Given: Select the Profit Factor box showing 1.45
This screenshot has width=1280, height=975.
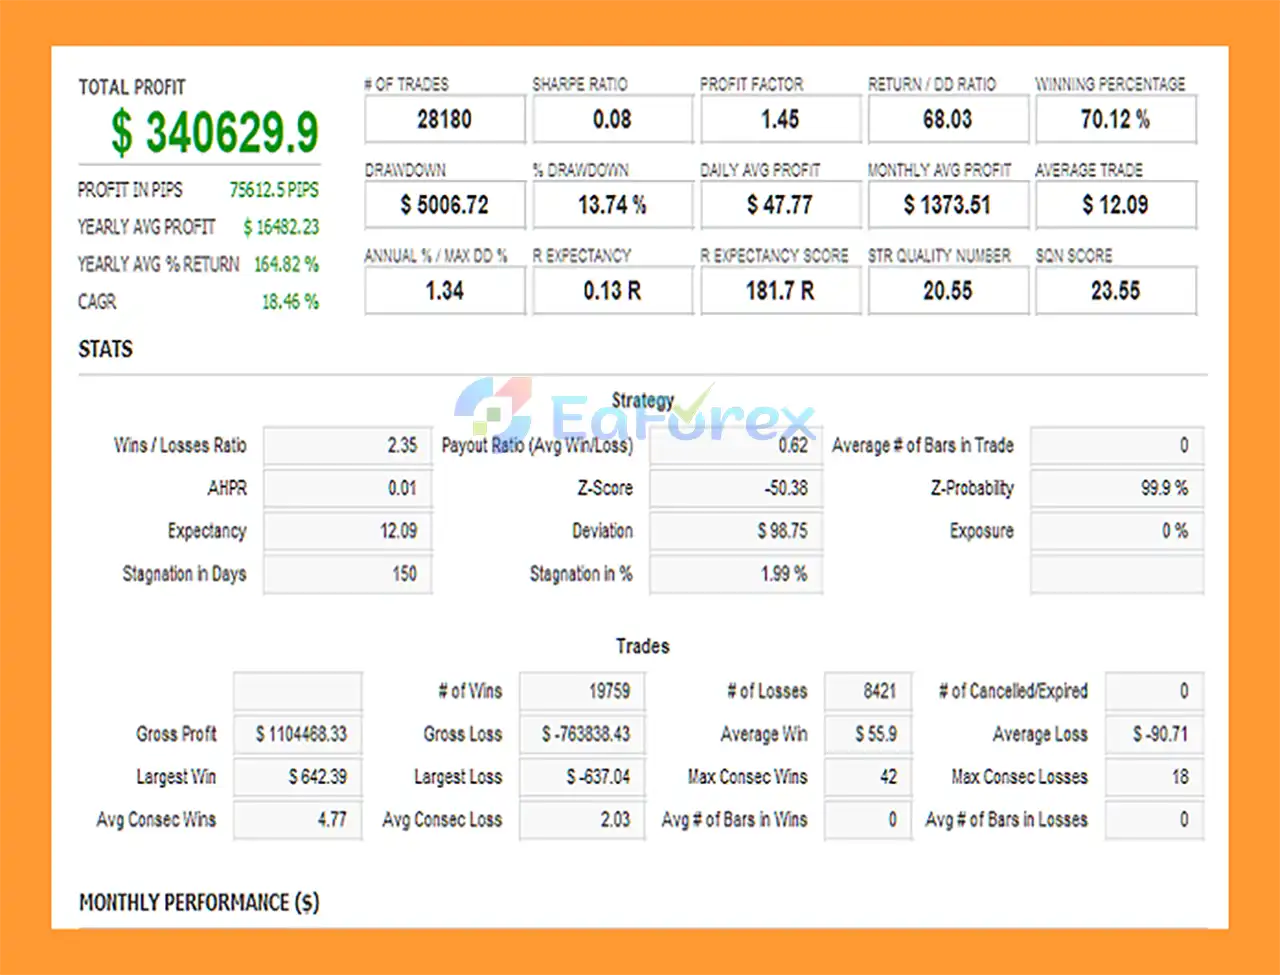Looking at the screenshot, I should pos(780,120).
